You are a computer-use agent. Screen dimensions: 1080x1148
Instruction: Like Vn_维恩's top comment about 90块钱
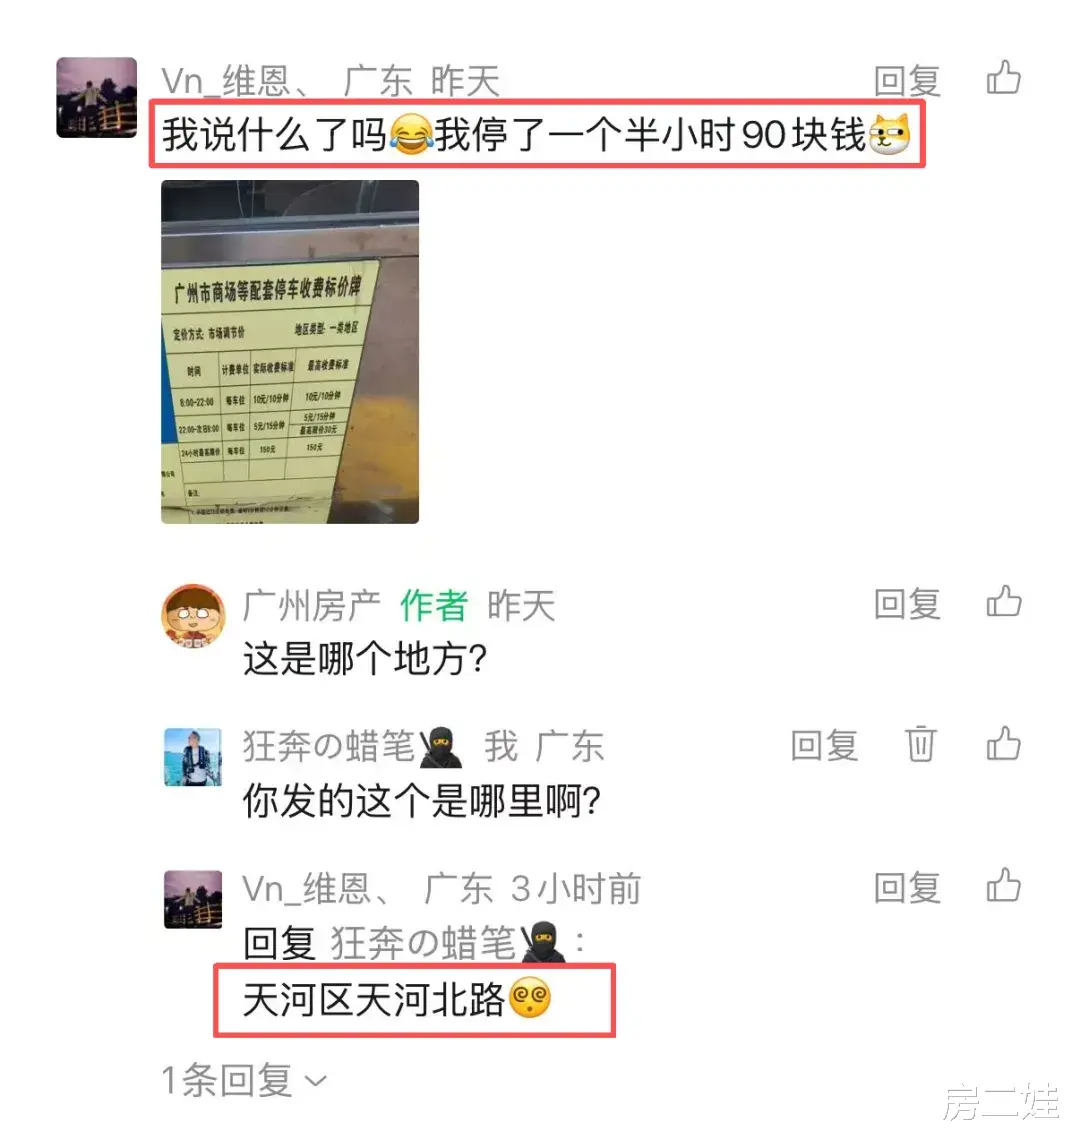[1003, 78]
